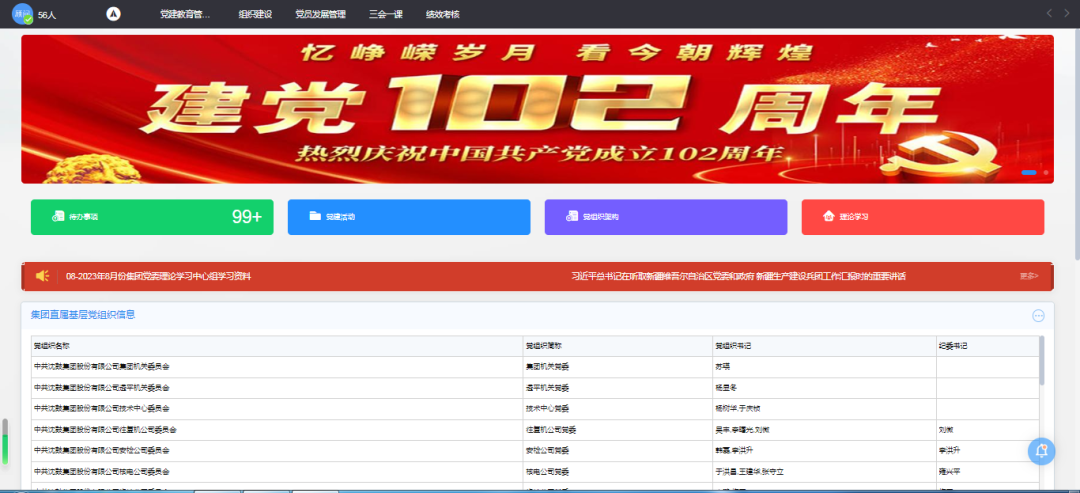Click the 纪委书记 column header
This screenshot has height=493, width=1080.
pos(988,346)
